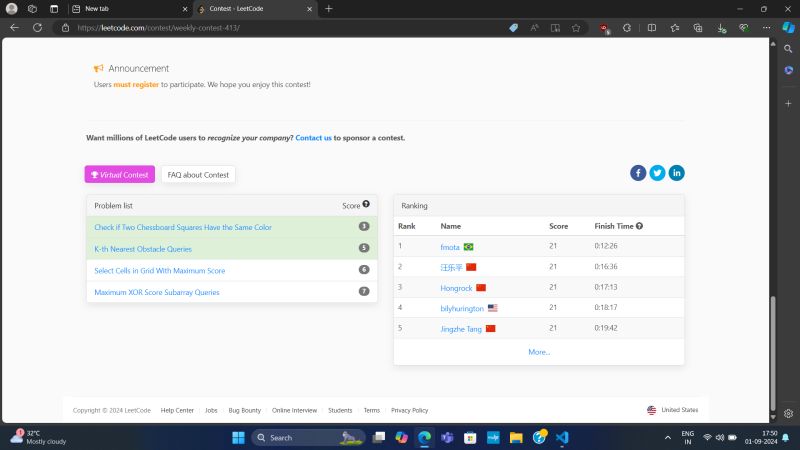Click the Score help question-mark icon
Viewport: 800px width, 450px height.
(x=366, y=204)
